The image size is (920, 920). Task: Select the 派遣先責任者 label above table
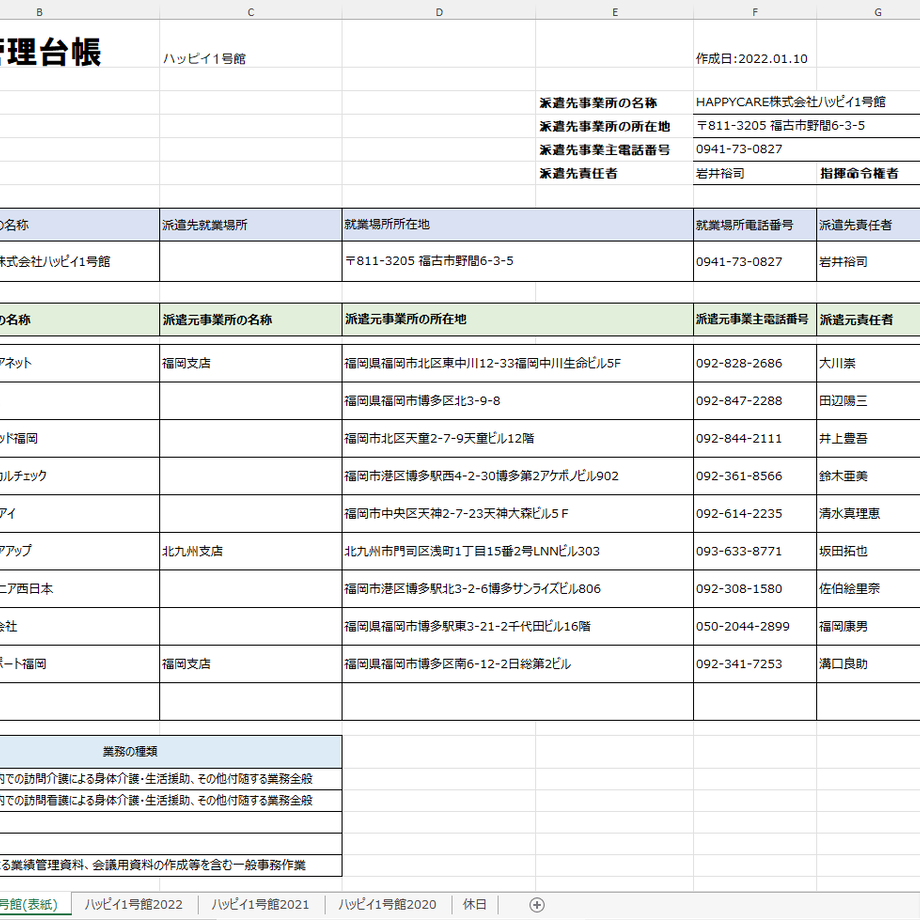[x=614, y=173]
